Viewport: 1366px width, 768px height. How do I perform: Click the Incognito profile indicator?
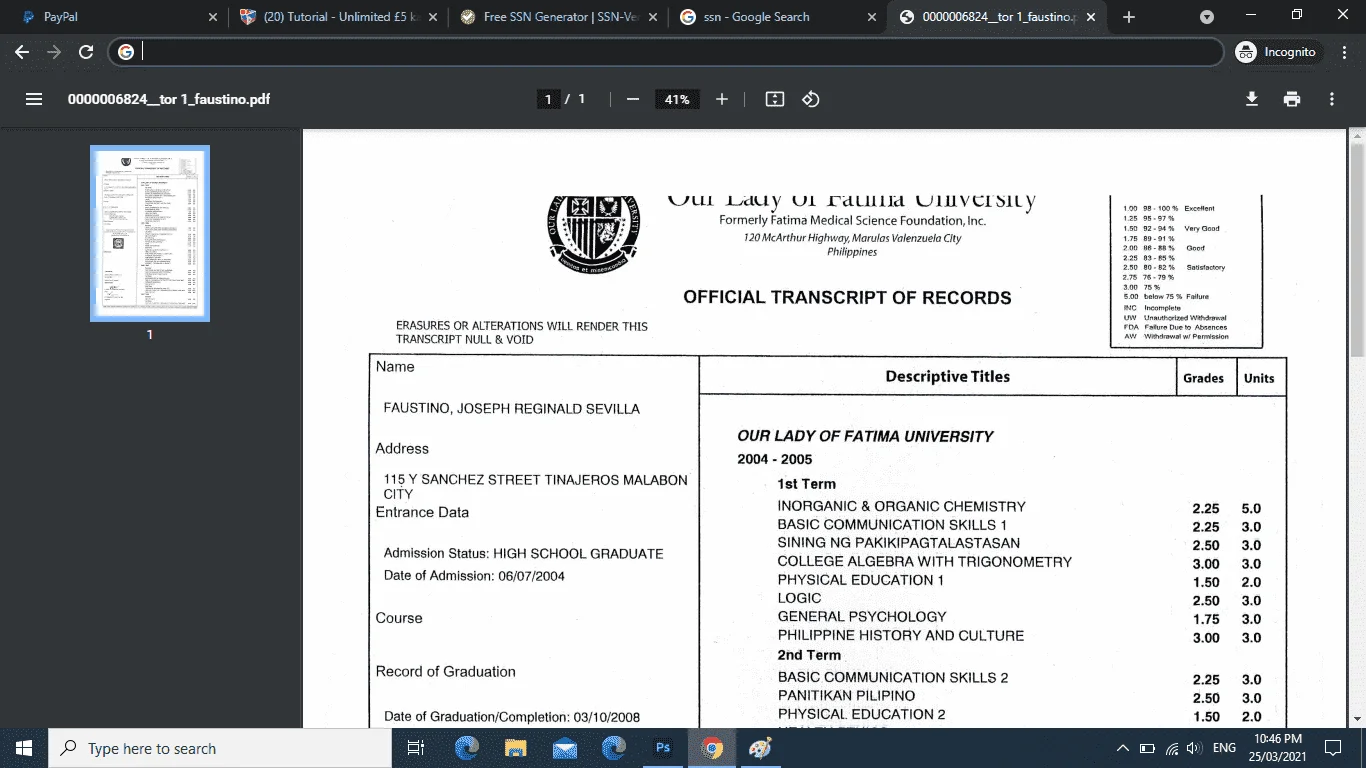coord(1277,52)
